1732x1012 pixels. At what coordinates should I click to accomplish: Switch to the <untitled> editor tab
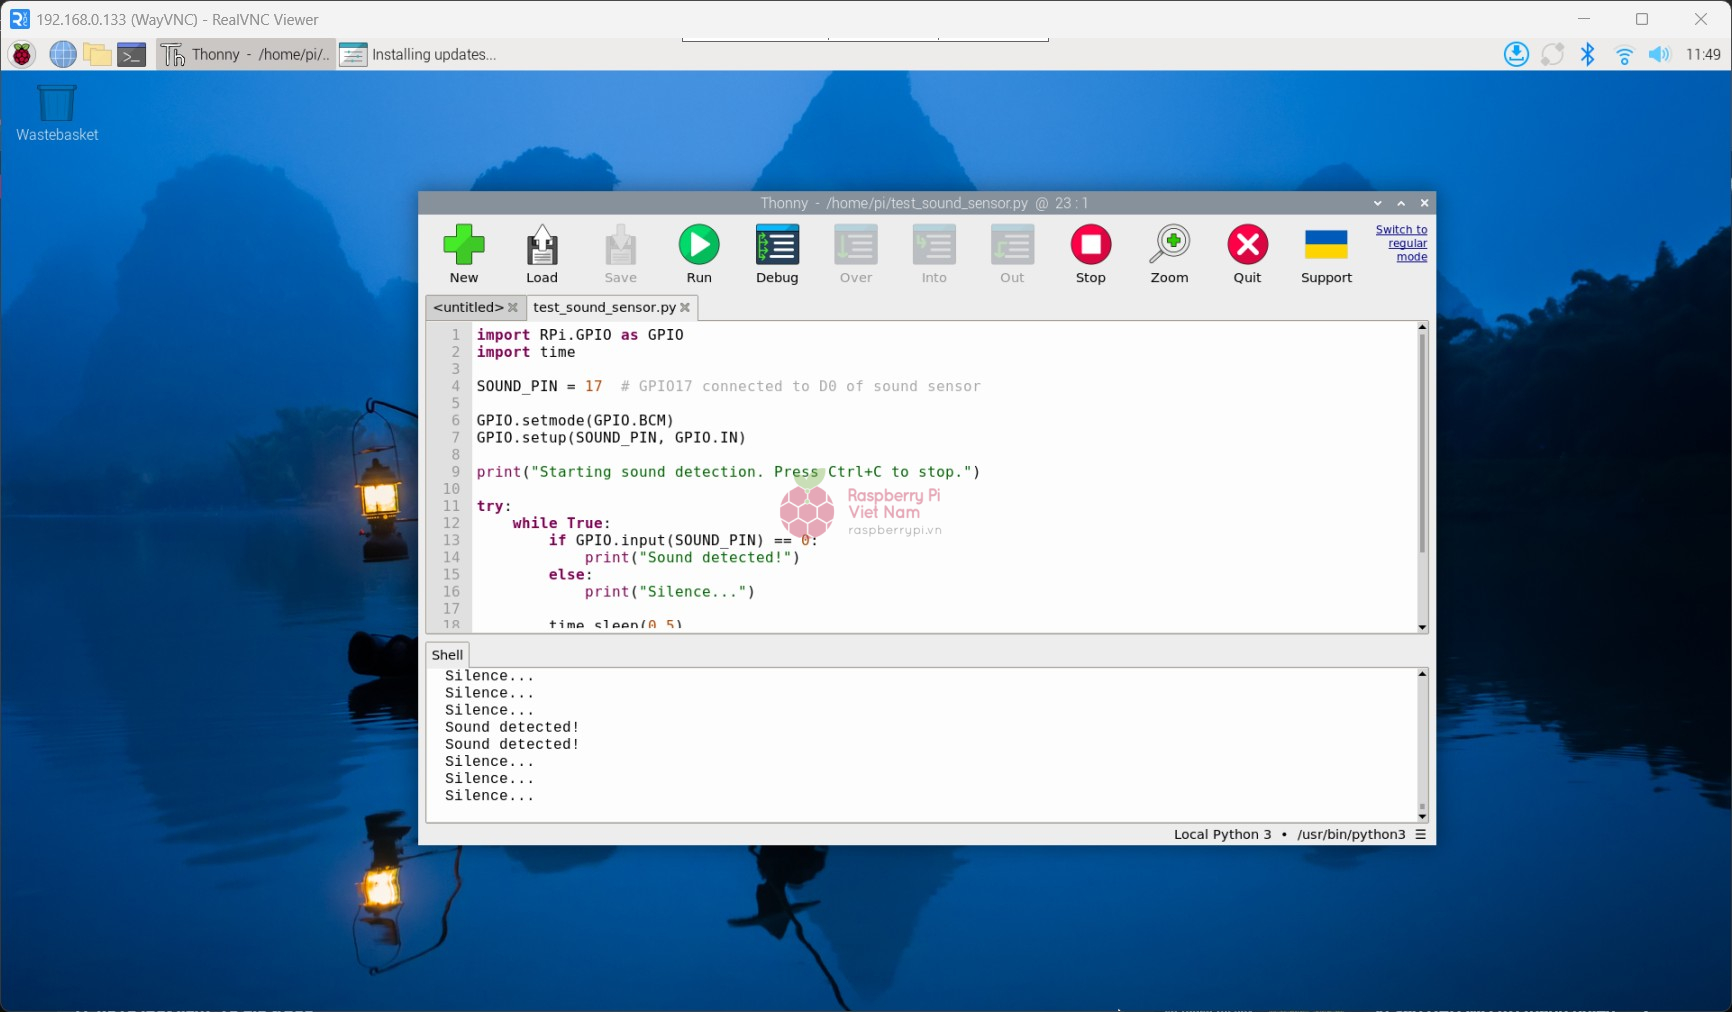pos(468,307)
